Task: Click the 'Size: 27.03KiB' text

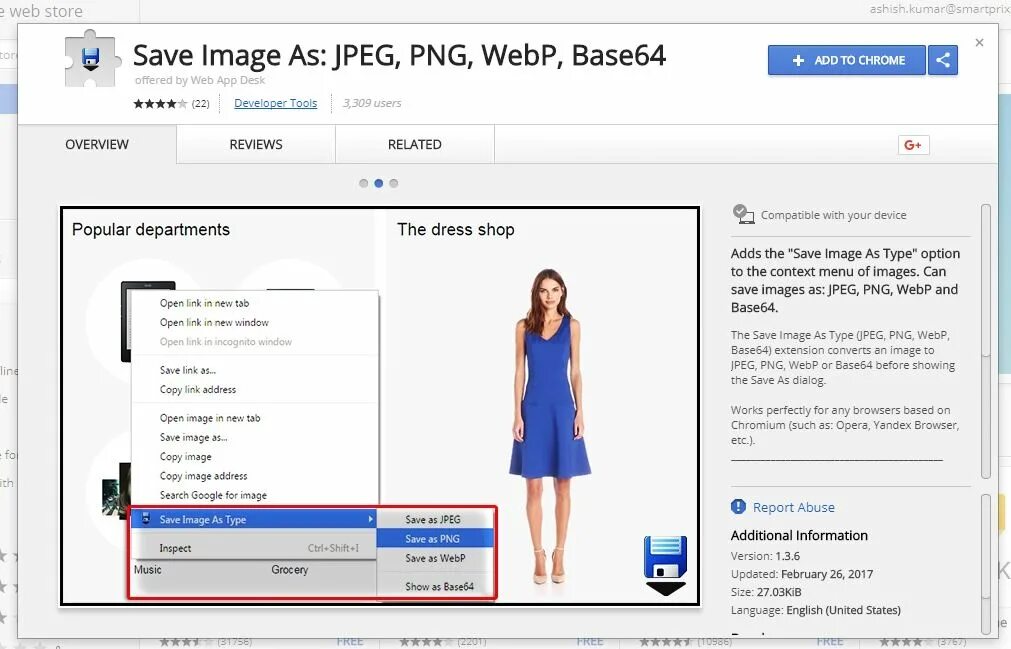Action: click(x=766, y=592)
